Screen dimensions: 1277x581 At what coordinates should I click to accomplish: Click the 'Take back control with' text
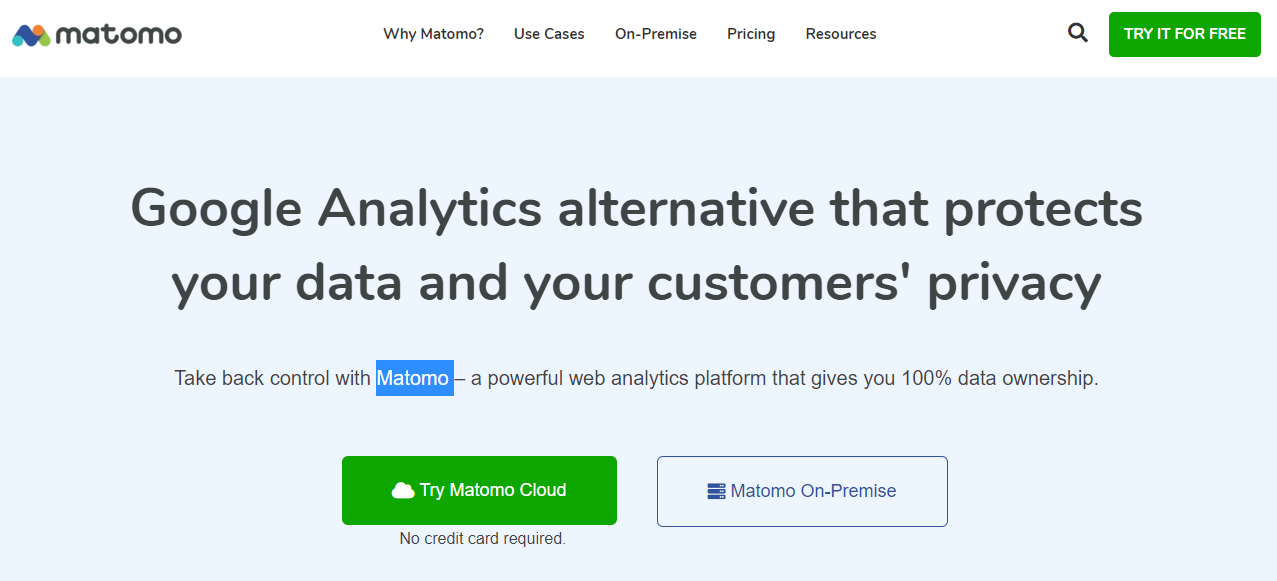point(273,378)
